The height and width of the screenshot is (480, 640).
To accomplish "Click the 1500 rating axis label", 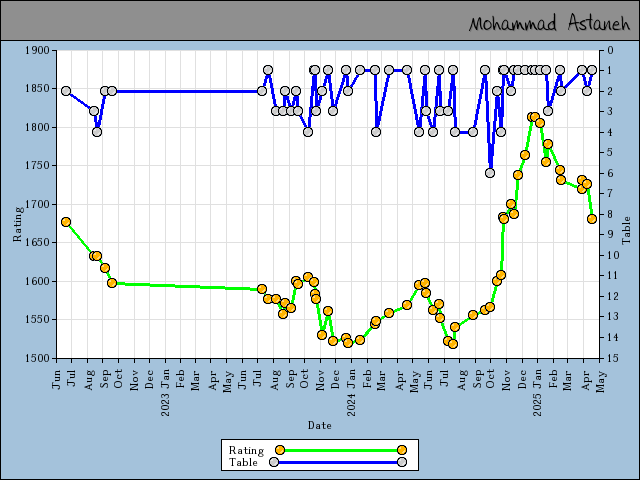I will pyautogui.click(x=37, y=358).
